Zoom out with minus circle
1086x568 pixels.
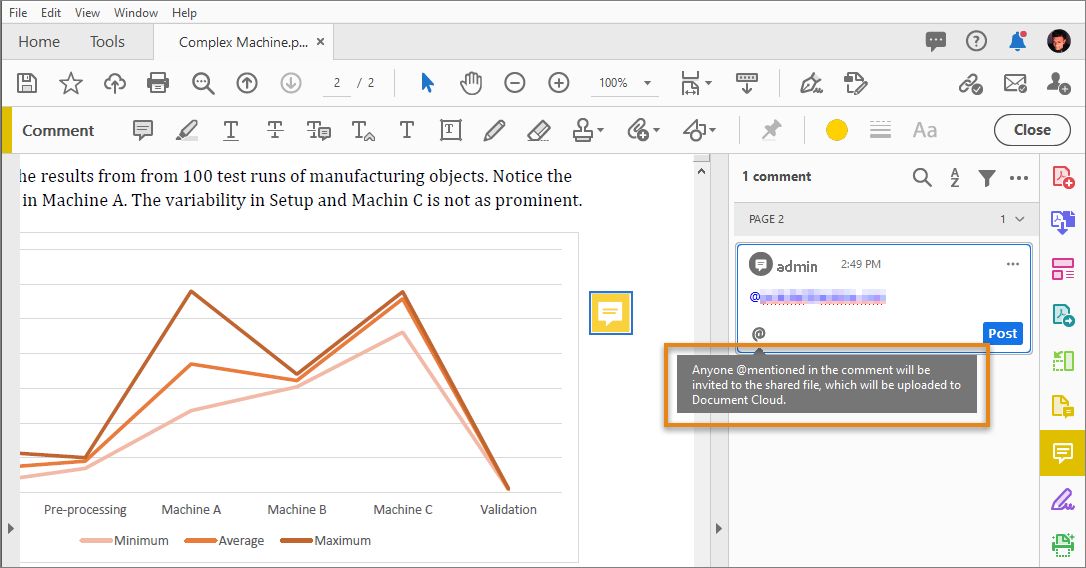tap(515, 83)
